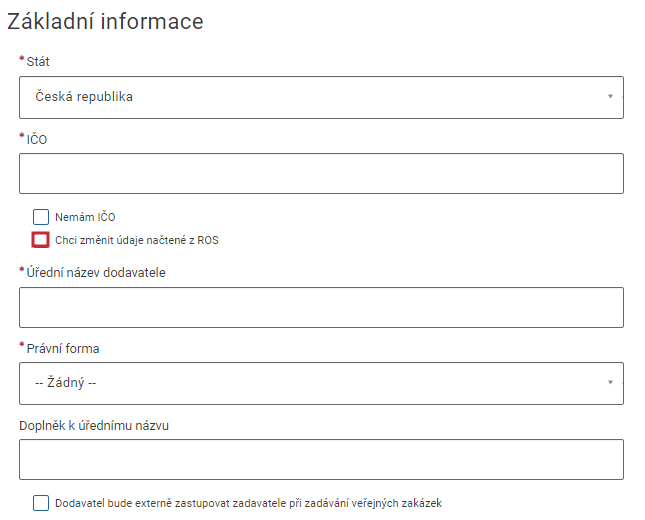Check the external representation of zadavatele checkbox
645x520 pixels.
41,503
